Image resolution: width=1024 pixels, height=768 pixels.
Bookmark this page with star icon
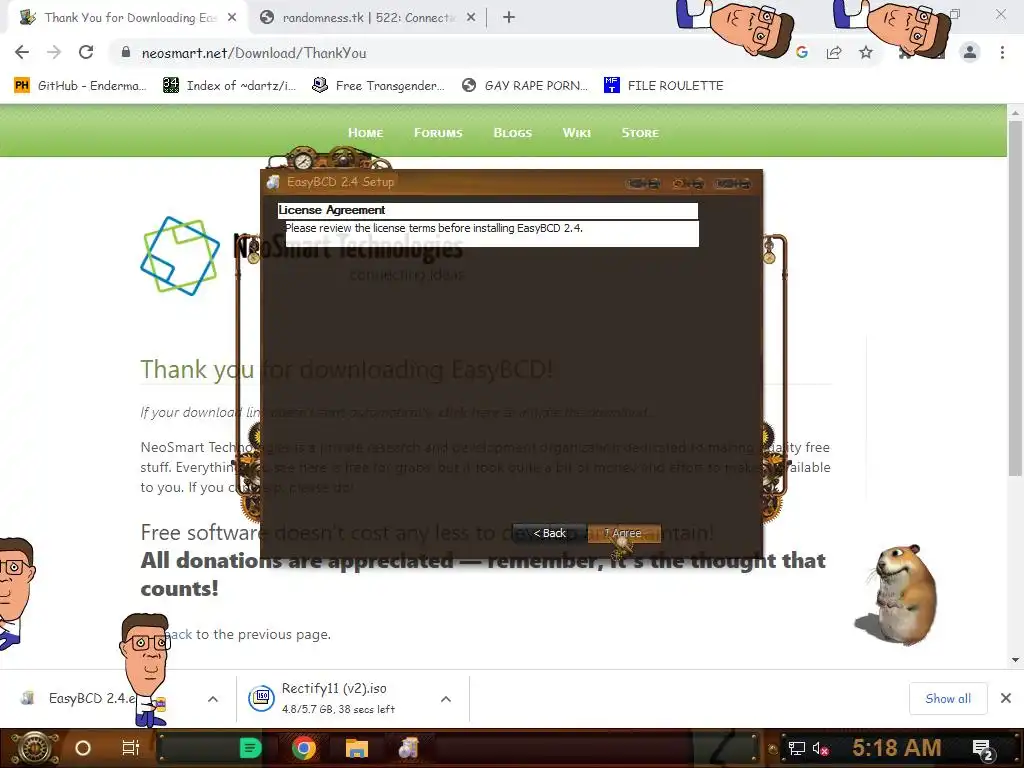pyautogui.click(x=866, y=53)
